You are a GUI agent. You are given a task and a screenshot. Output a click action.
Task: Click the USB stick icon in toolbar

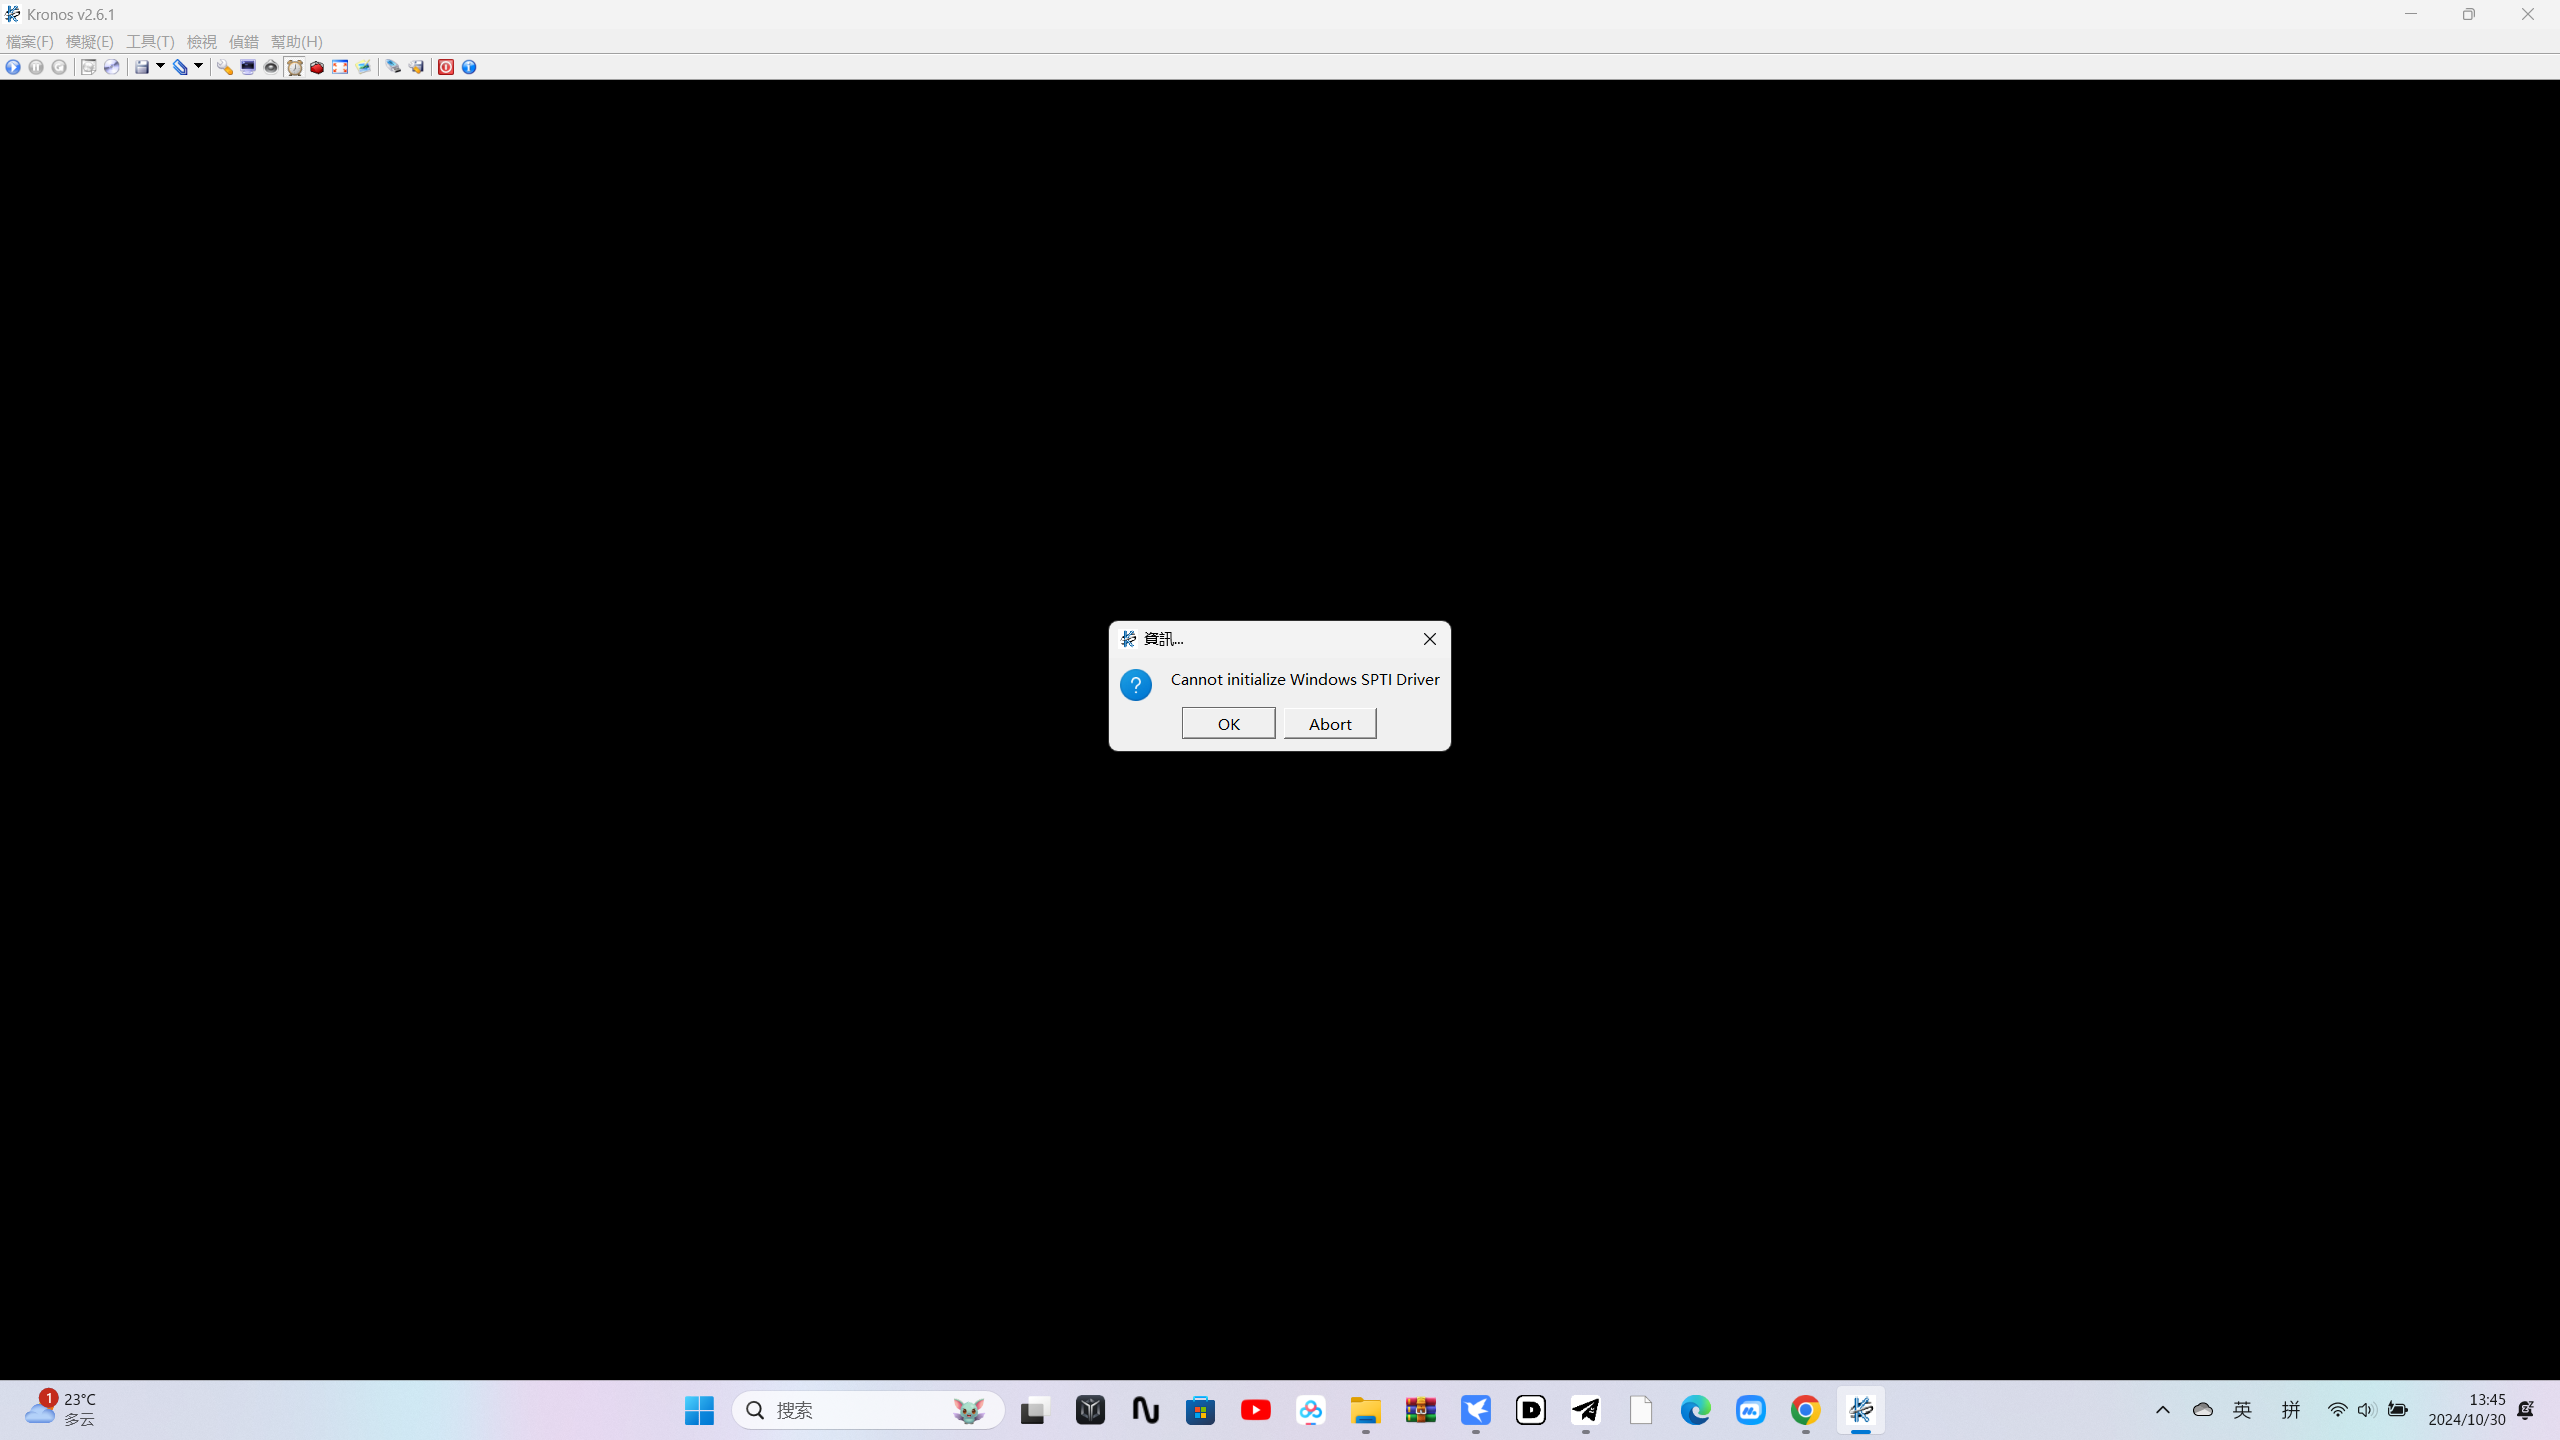[393, 67]
